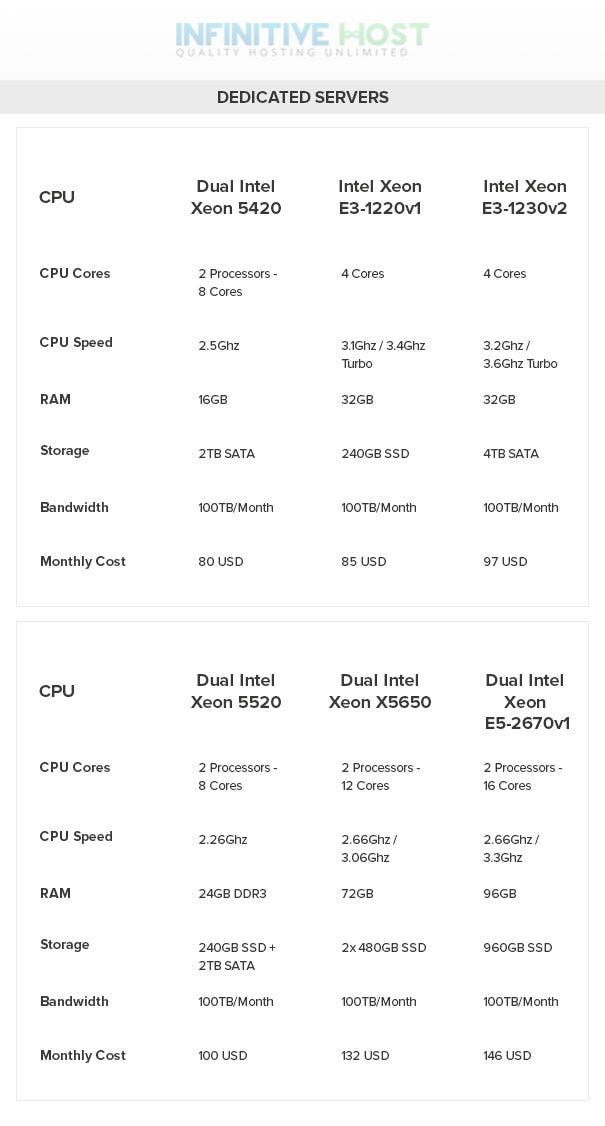Image resolution: width=605 pixels, height=1126 pixels.
Task: Click the 85 USD price
Action: click(364, 562)
